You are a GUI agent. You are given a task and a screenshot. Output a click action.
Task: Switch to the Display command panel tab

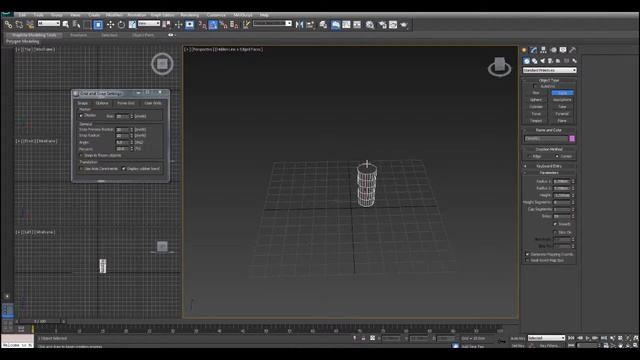coord(563,50)
